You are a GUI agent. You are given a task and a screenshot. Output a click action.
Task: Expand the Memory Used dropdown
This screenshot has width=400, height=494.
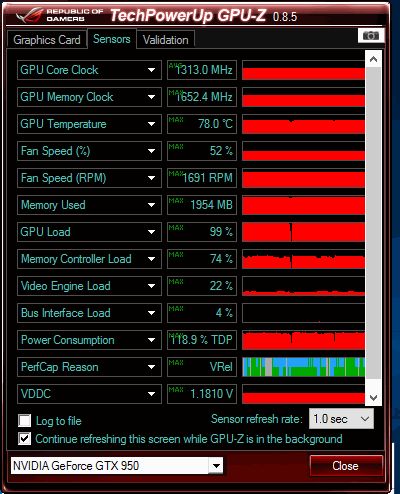89,205
